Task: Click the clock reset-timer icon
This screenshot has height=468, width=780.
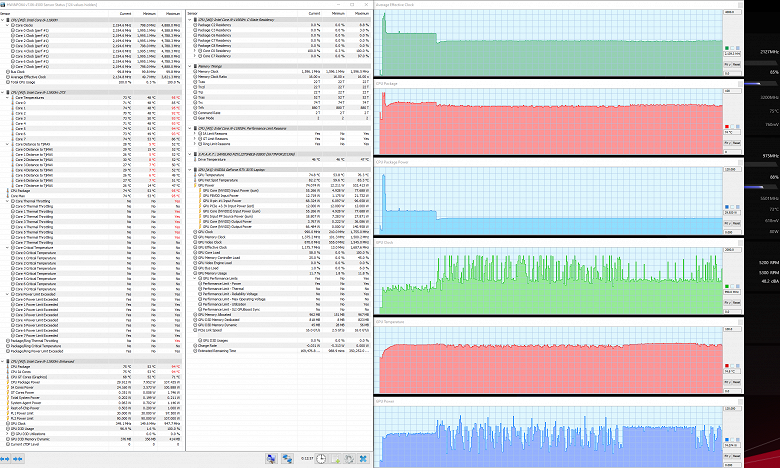Action: (321, 459)
